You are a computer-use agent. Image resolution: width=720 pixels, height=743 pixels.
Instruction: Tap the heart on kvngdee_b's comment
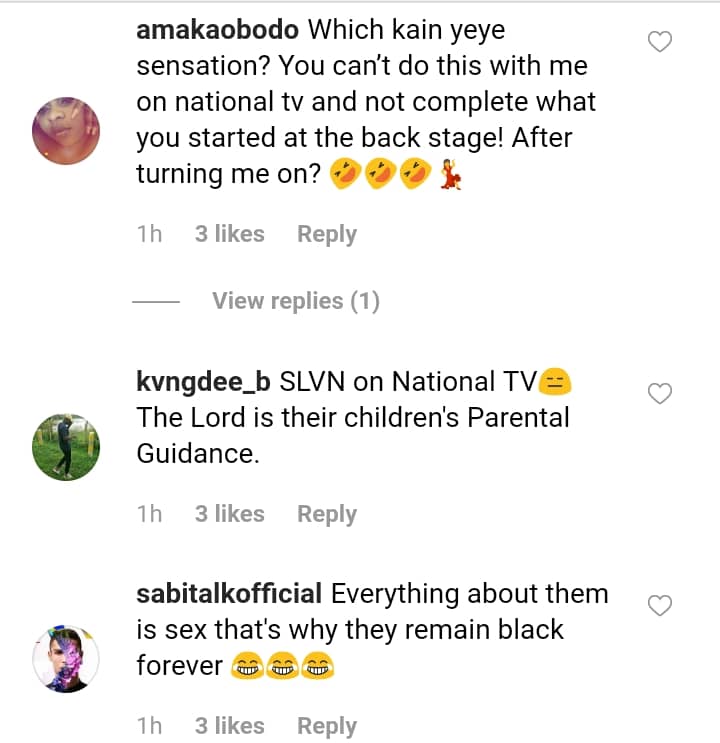[660, 394]
